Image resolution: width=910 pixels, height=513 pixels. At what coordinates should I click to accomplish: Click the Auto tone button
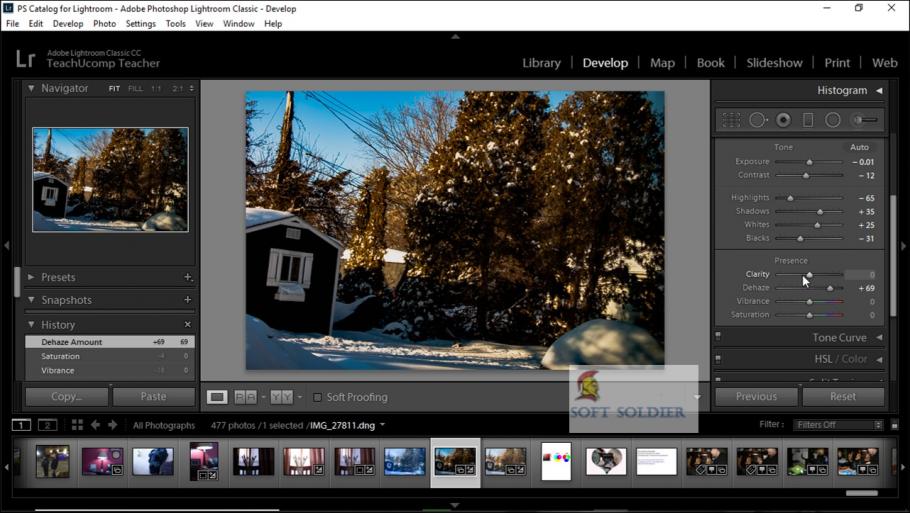[859, 147]
